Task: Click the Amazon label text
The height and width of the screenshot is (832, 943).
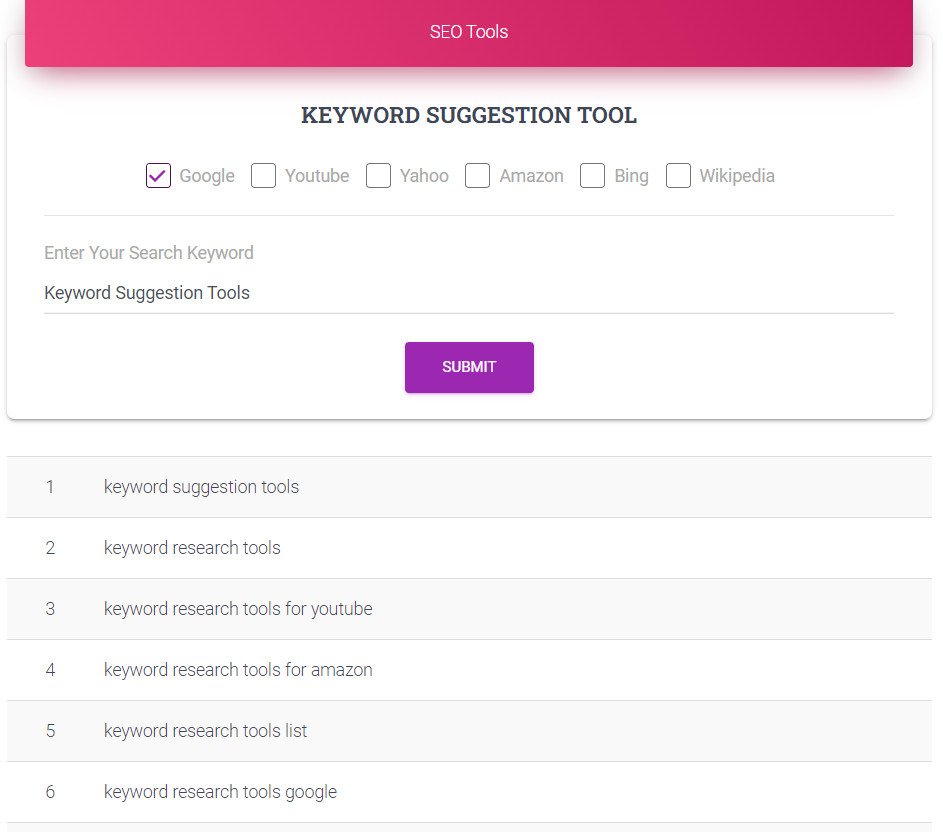Action: (x=531, y=176)
